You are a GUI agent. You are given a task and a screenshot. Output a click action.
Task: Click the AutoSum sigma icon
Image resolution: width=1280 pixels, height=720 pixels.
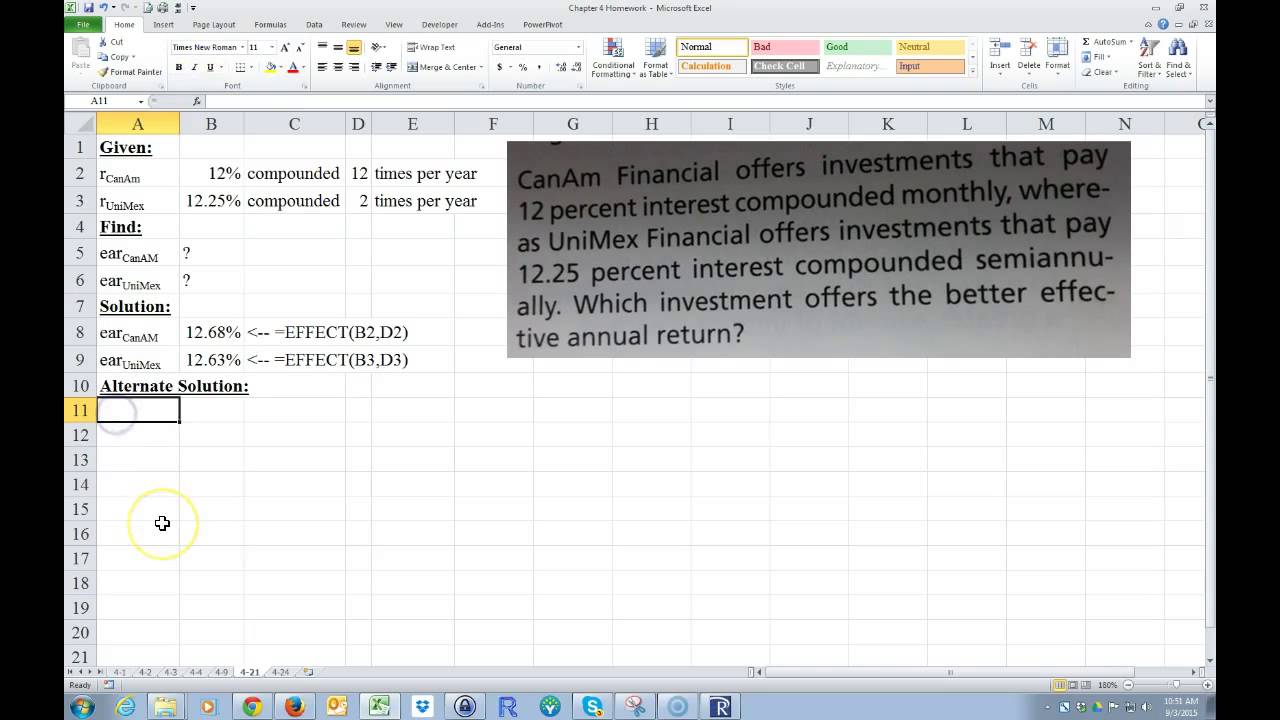pyautogui.click(x=1086, y=42)
